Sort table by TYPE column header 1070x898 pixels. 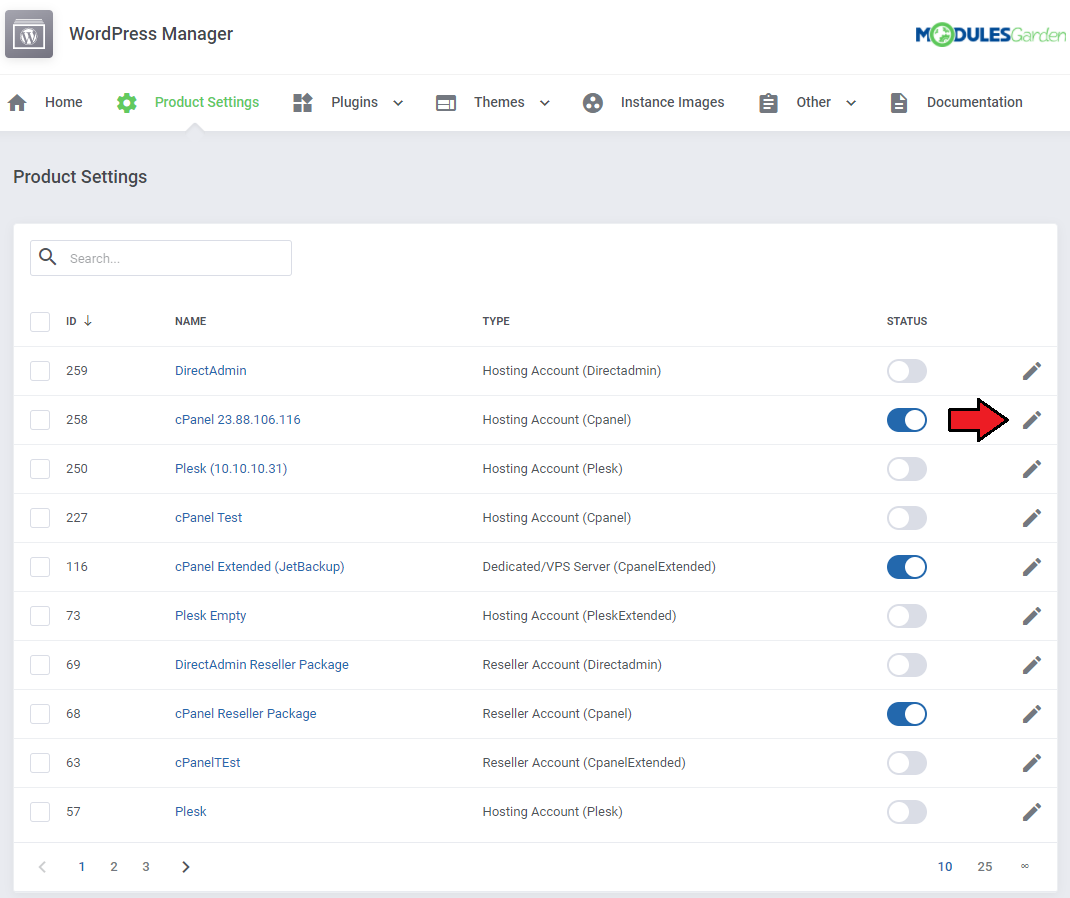click(x=496, y=321)
